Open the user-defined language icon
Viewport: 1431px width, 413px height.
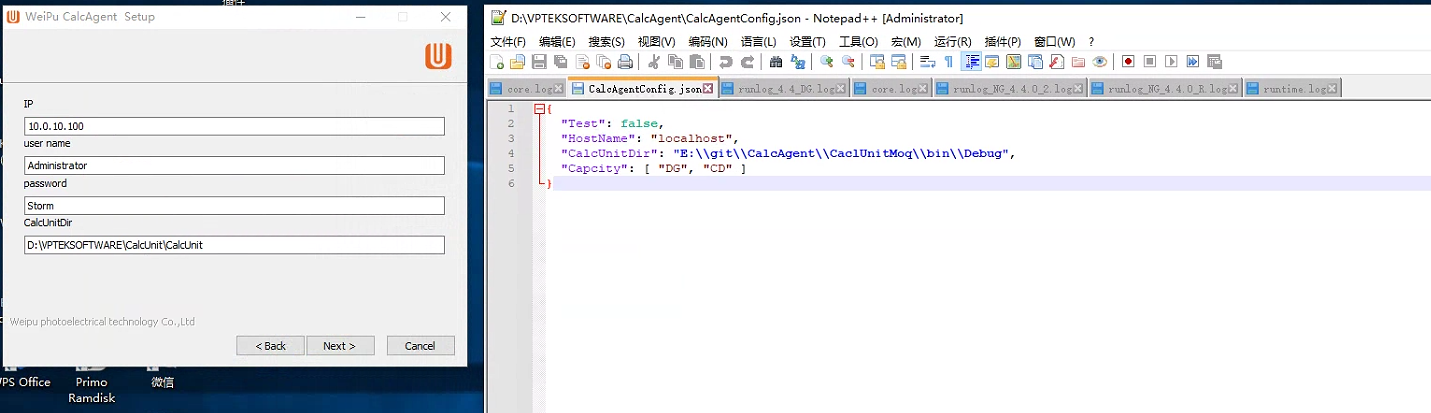(x=992, y=61)
